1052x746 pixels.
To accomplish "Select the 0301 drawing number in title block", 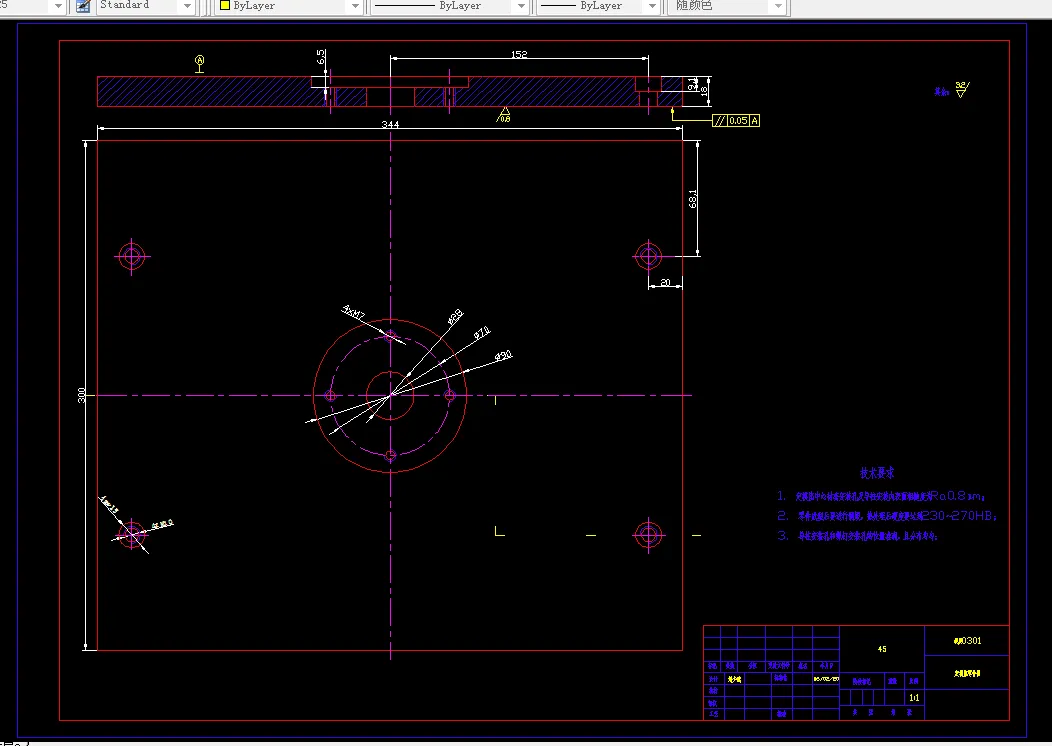I will [967, 641].
